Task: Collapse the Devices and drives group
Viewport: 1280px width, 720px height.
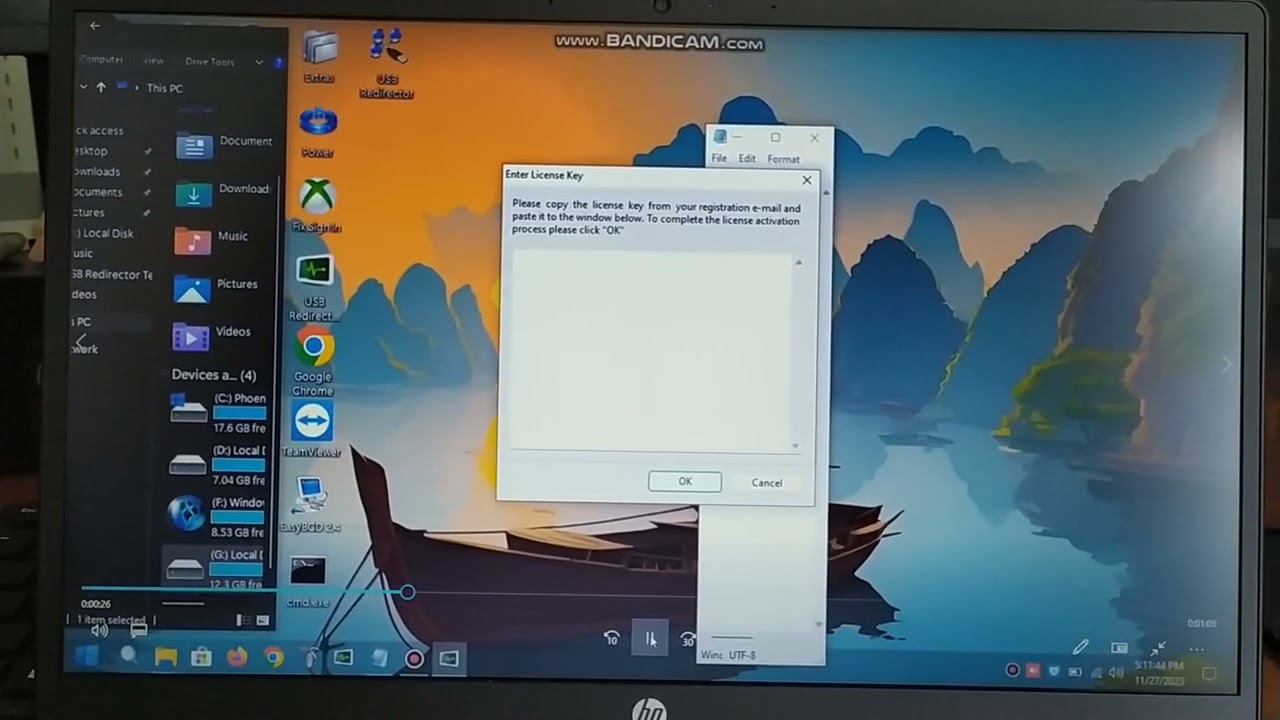Action: [213, 375]
